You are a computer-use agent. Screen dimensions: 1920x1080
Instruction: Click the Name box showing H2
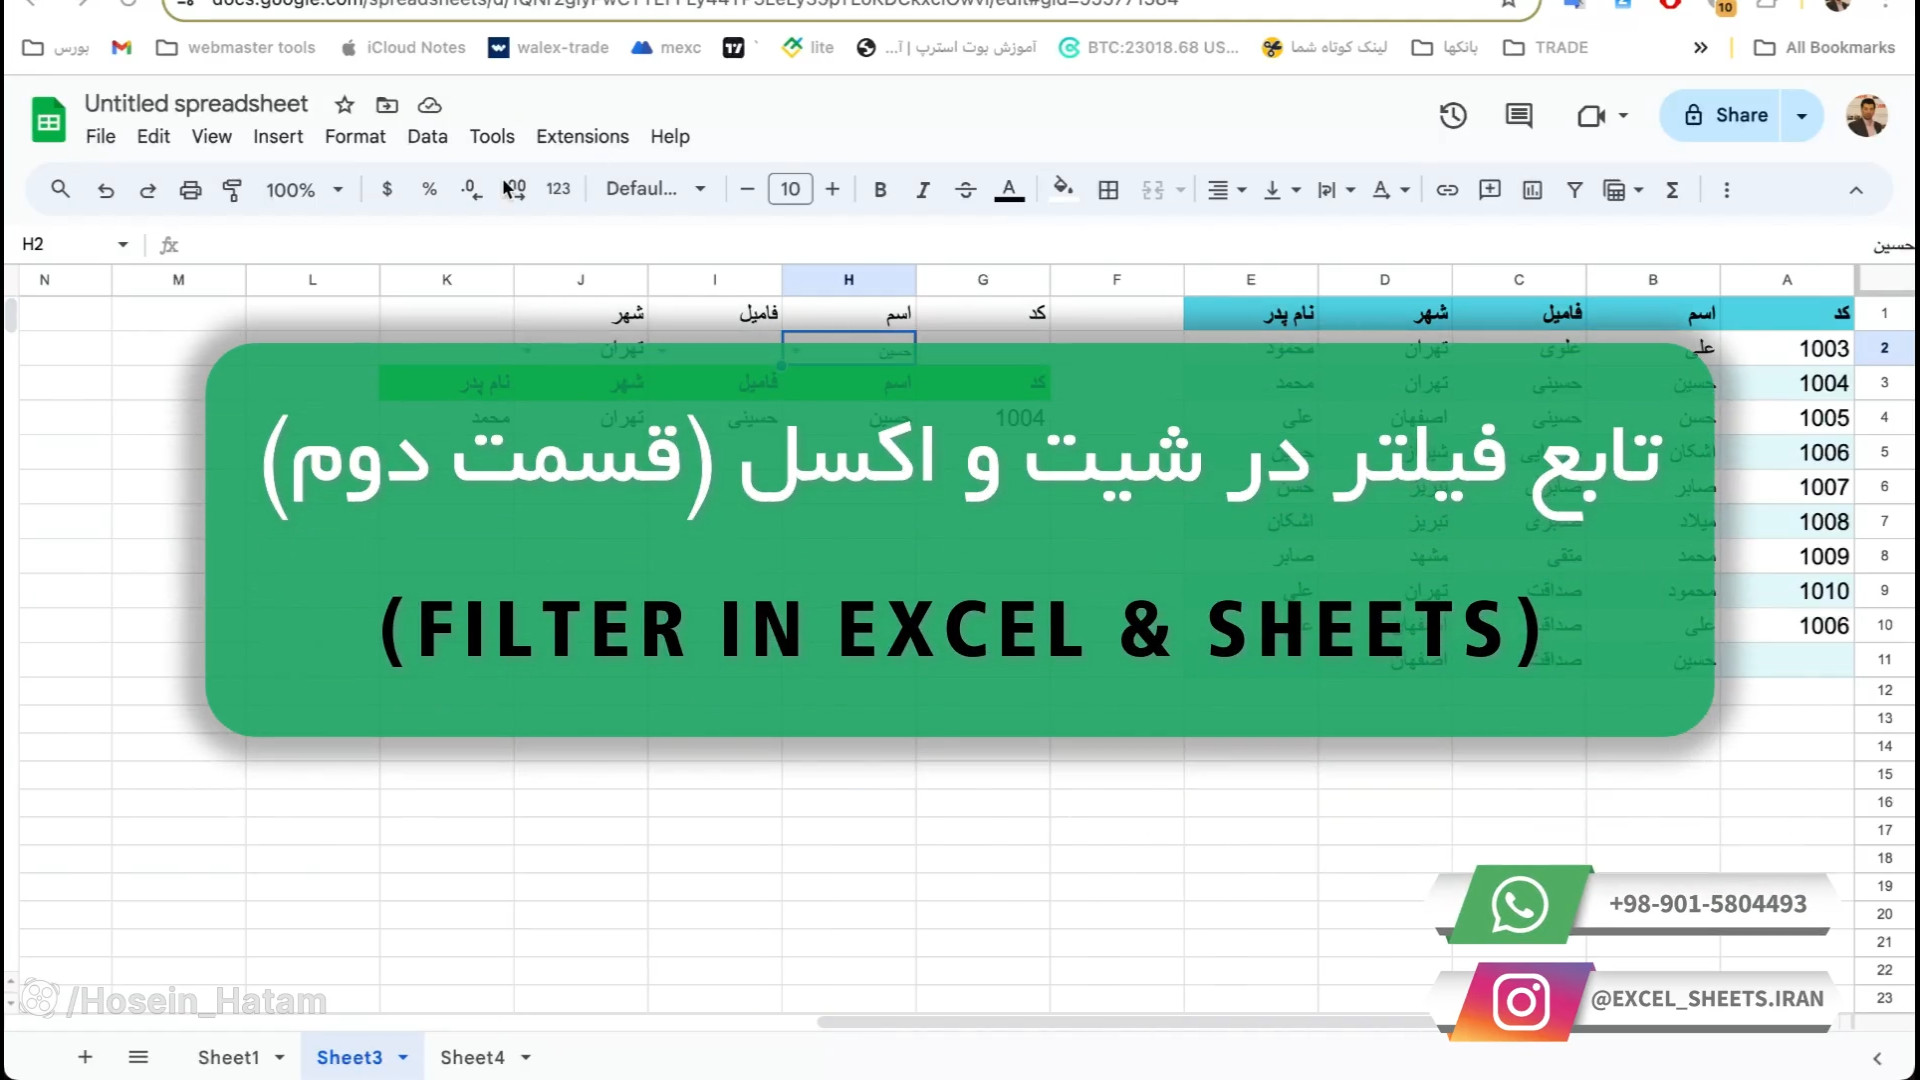click(x=75, y=244)
